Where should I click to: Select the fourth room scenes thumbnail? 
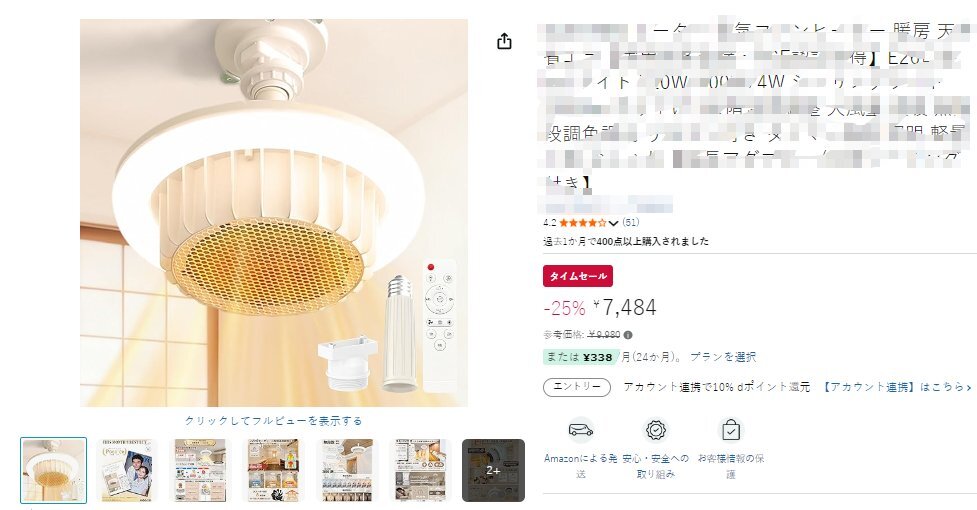coord(273,470)
